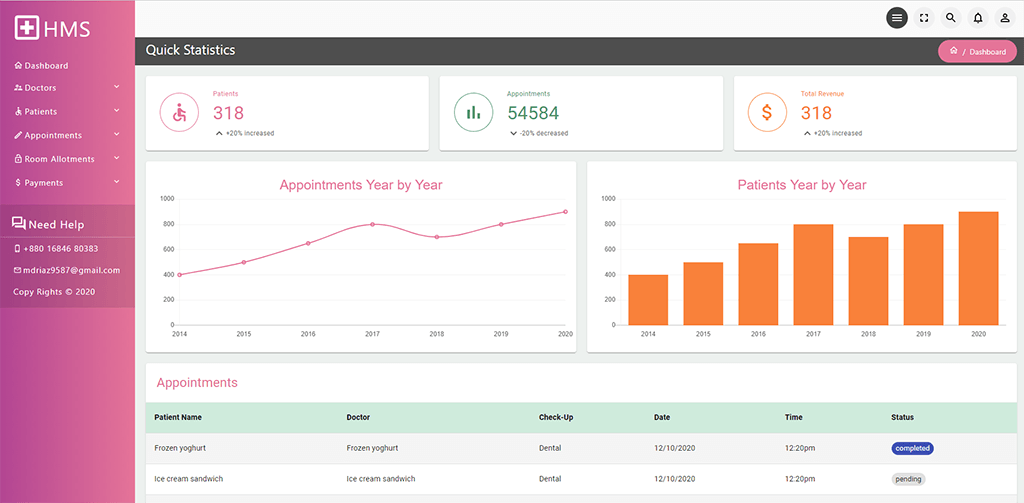Click the envelope icon beside email address

[18, 270]
